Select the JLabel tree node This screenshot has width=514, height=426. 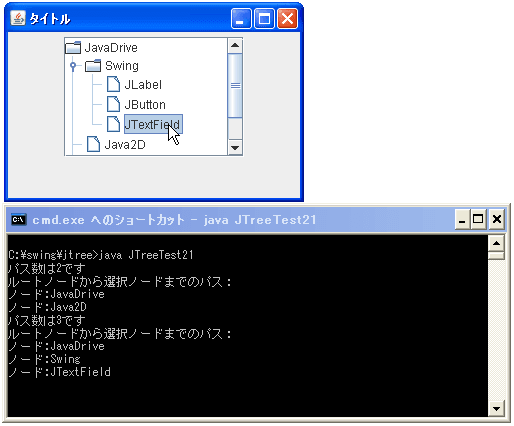tap(143, 85)
